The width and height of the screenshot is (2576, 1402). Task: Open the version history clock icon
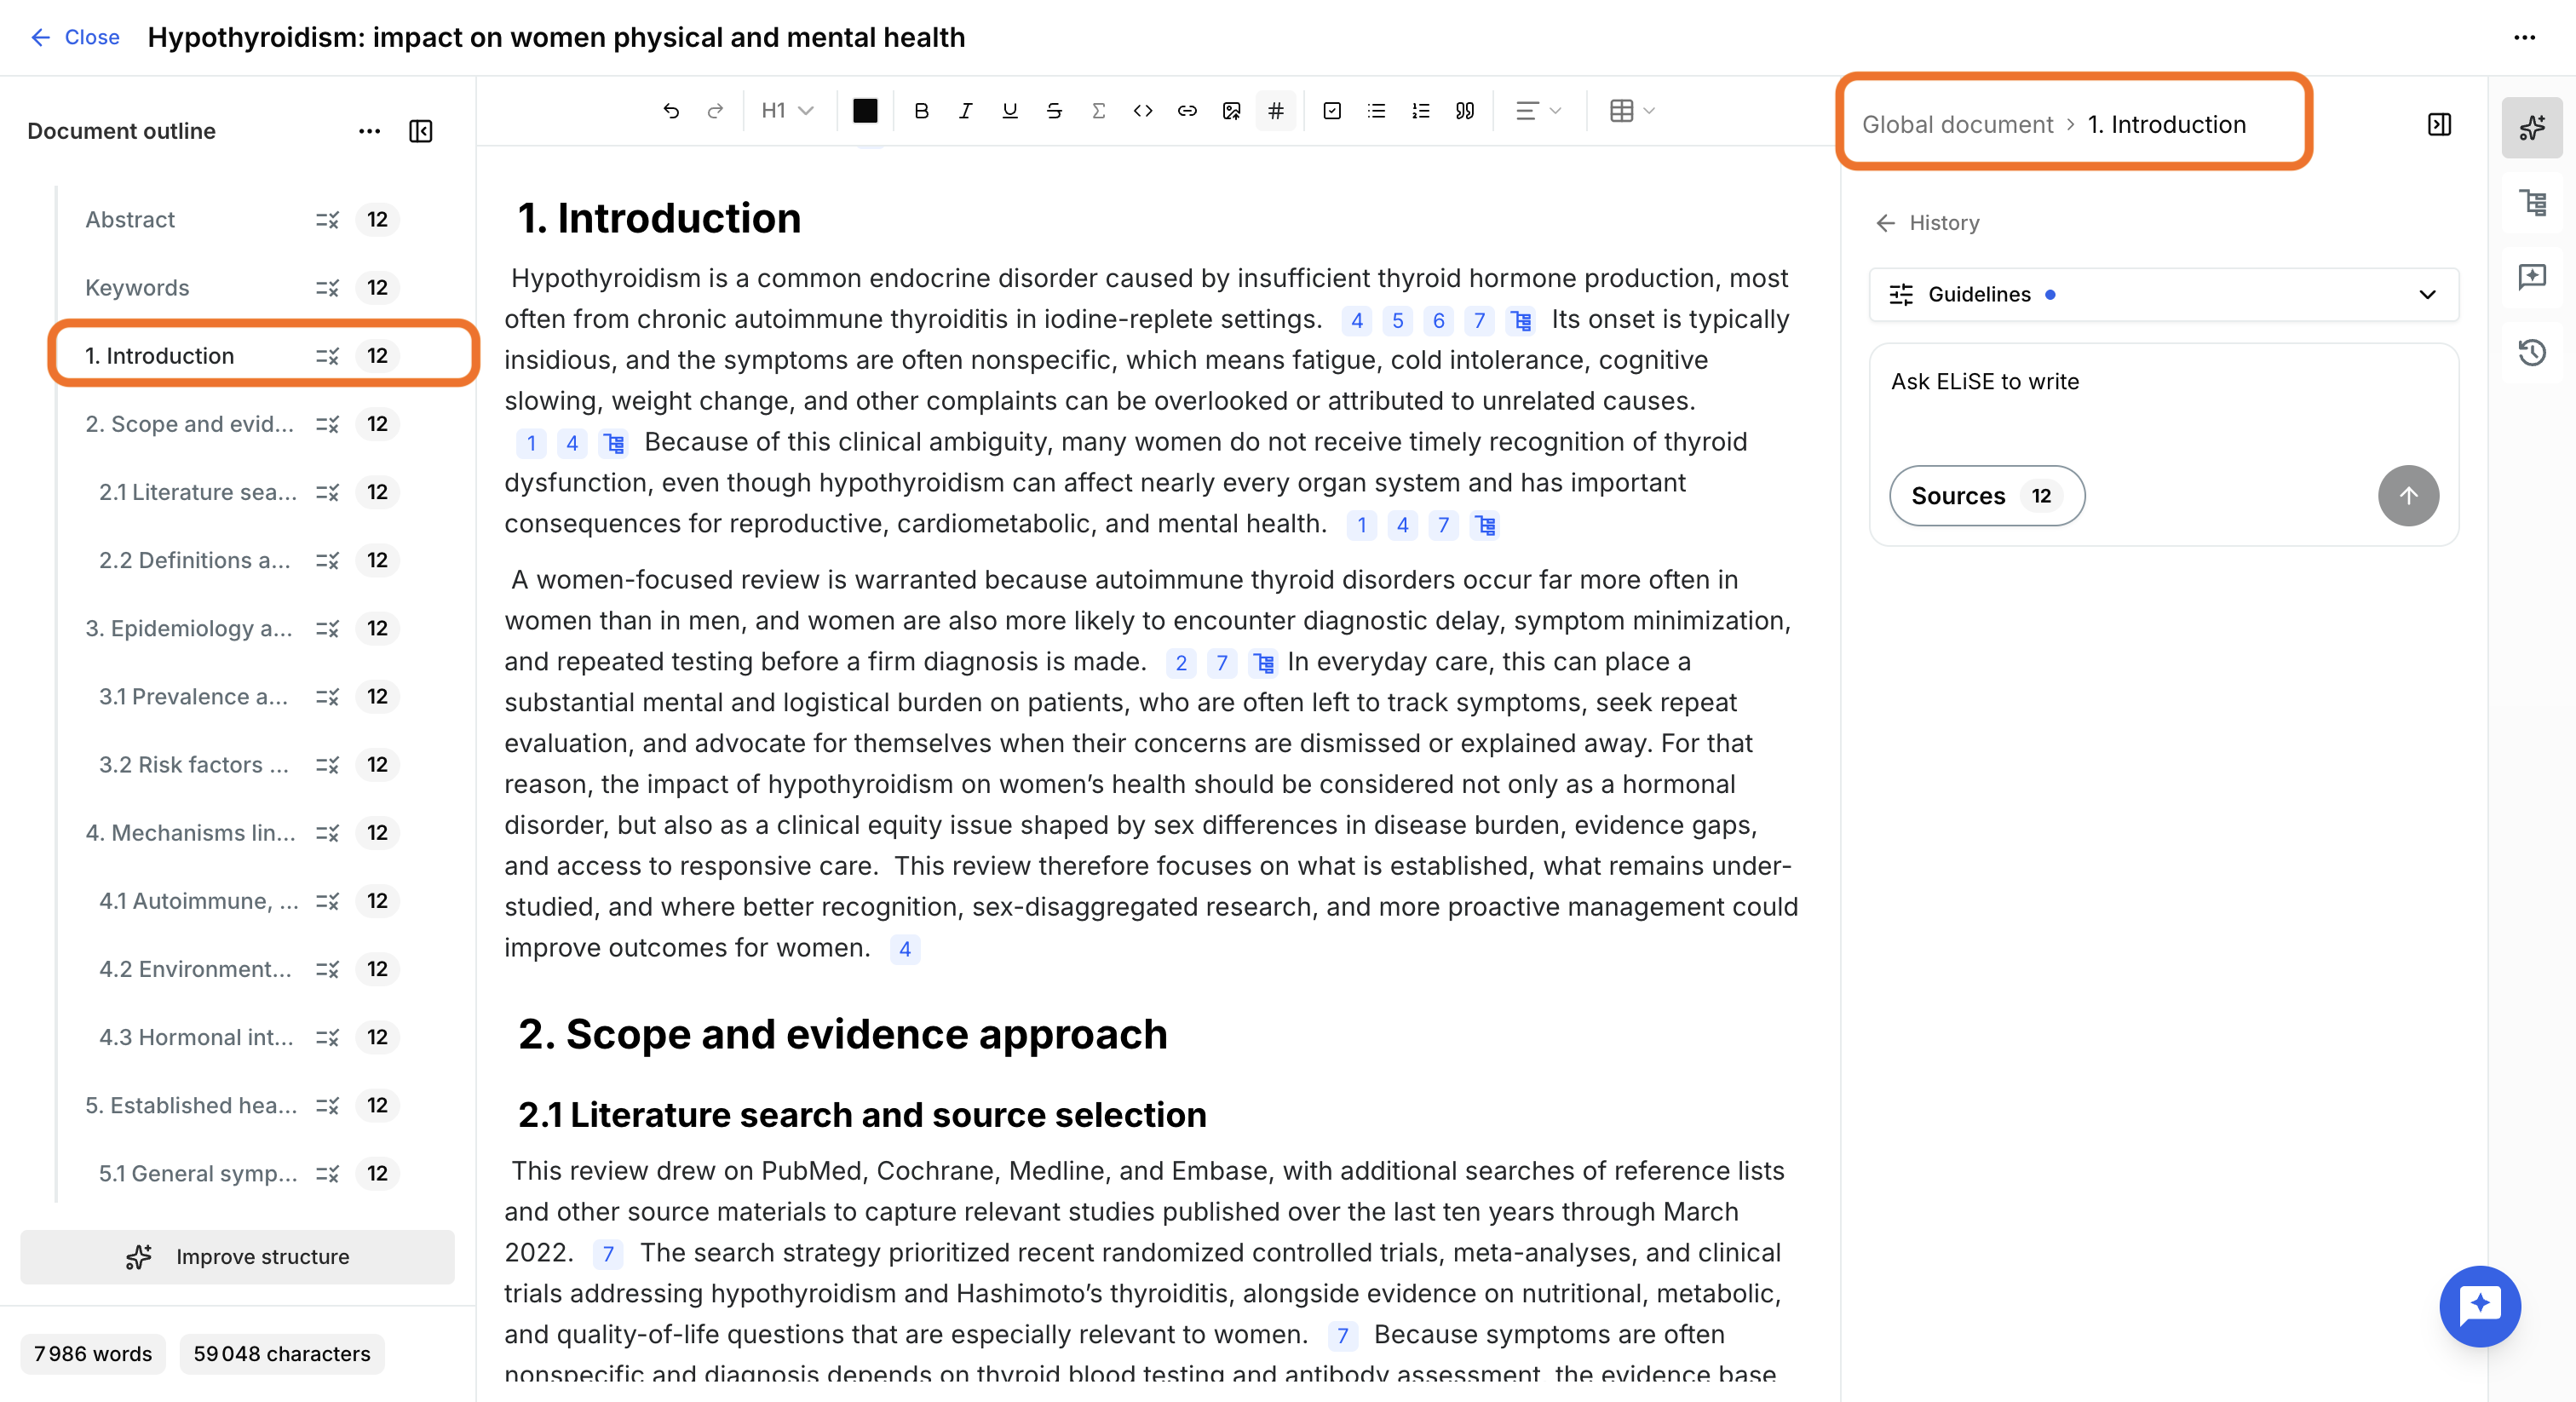pos(2532,352)
